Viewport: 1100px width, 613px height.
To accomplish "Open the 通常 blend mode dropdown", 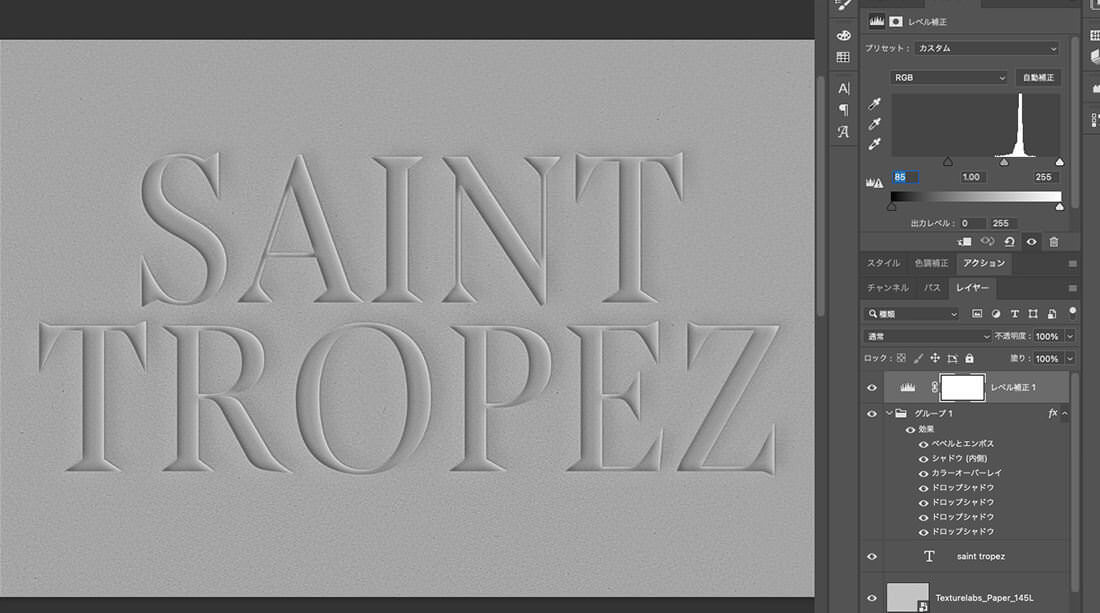I will (927, 337).
